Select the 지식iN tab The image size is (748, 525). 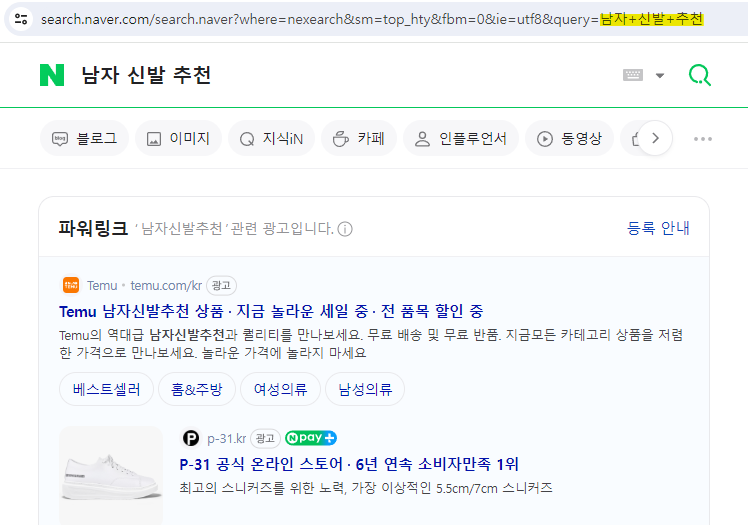pyautogui.click(x=271, y=139)
